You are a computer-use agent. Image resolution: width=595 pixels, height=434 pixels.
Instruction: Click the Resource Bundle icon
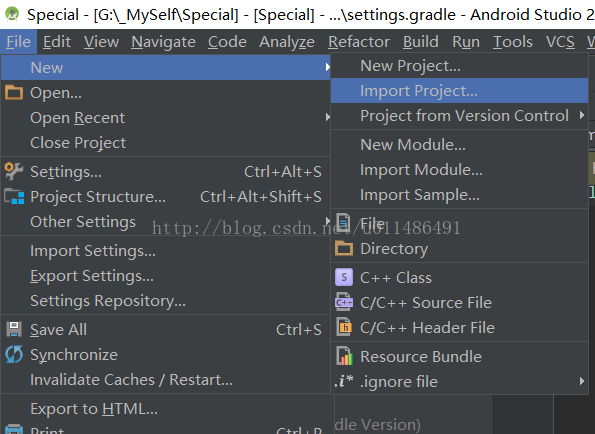(x=344, y=356)
